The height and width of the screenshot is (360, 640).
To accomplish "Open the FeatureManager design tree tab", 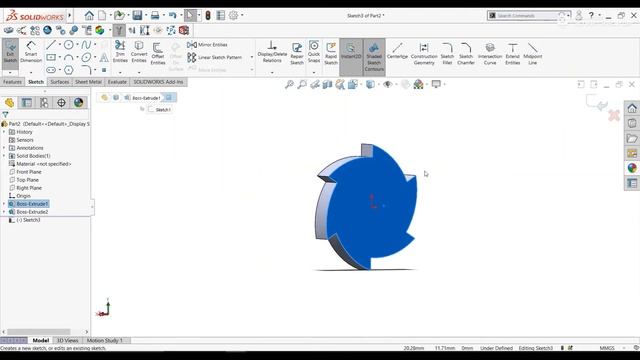I will [9, 102].
